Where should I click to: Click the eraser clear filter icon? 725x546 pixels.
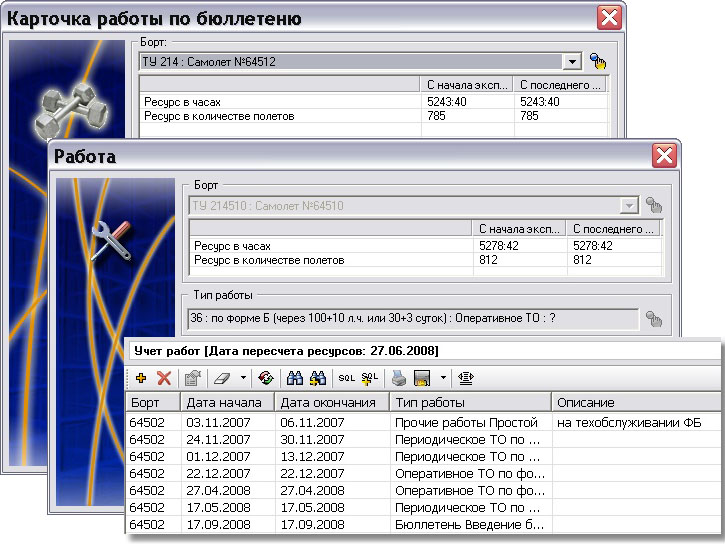222,378
